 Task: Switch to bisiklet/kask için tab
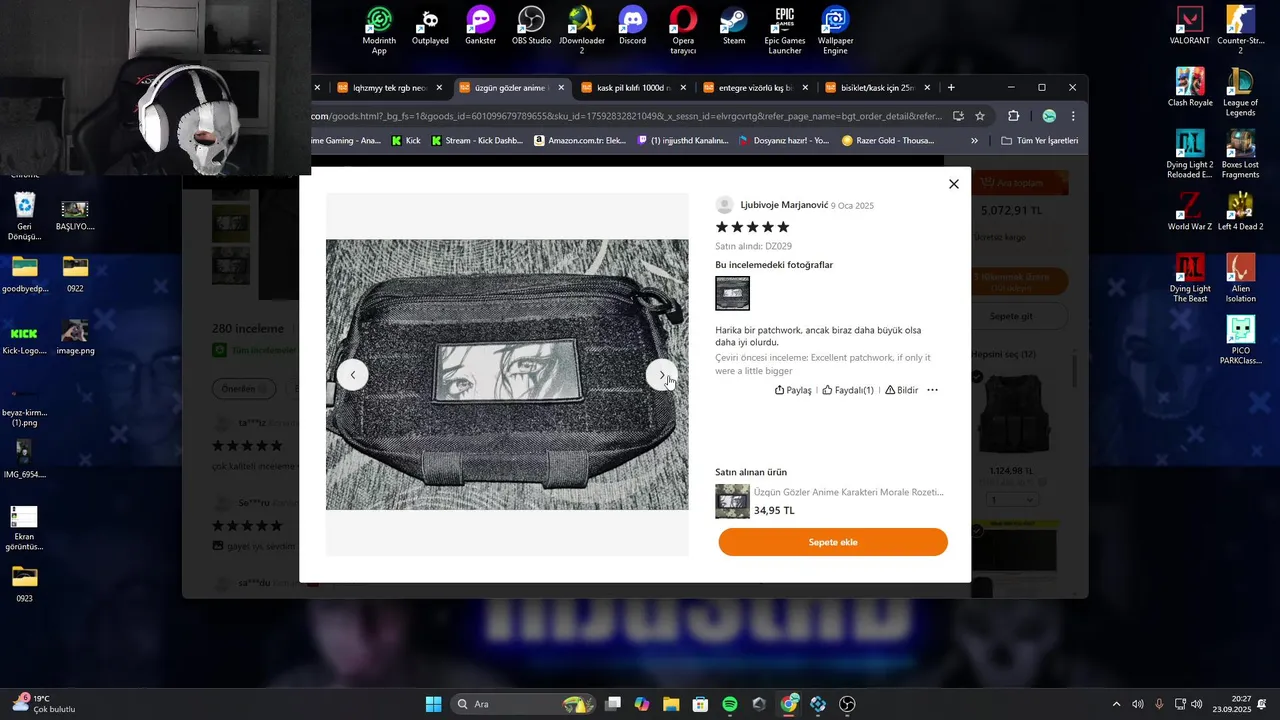877,88
